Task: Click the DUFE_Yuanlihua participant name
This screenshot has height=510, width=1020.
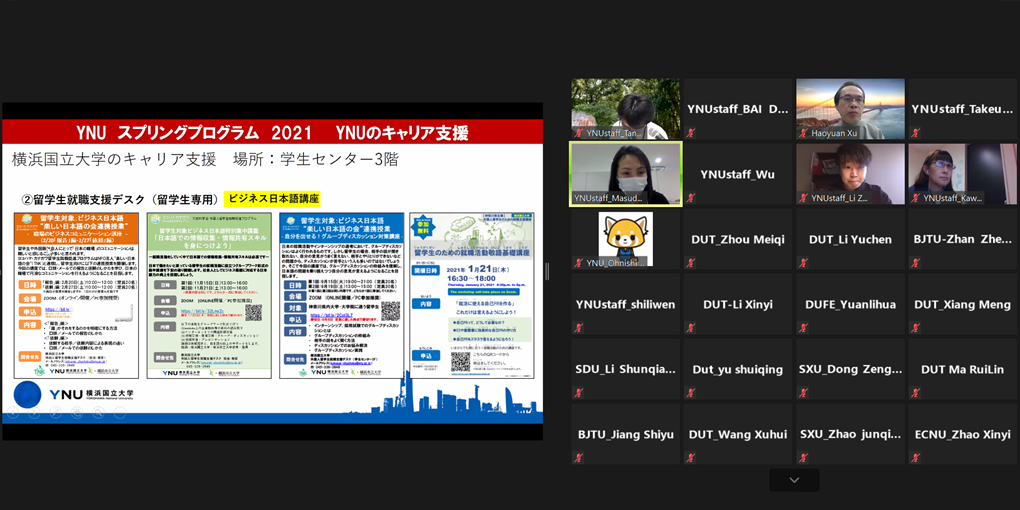Action: tap(851, 304)
